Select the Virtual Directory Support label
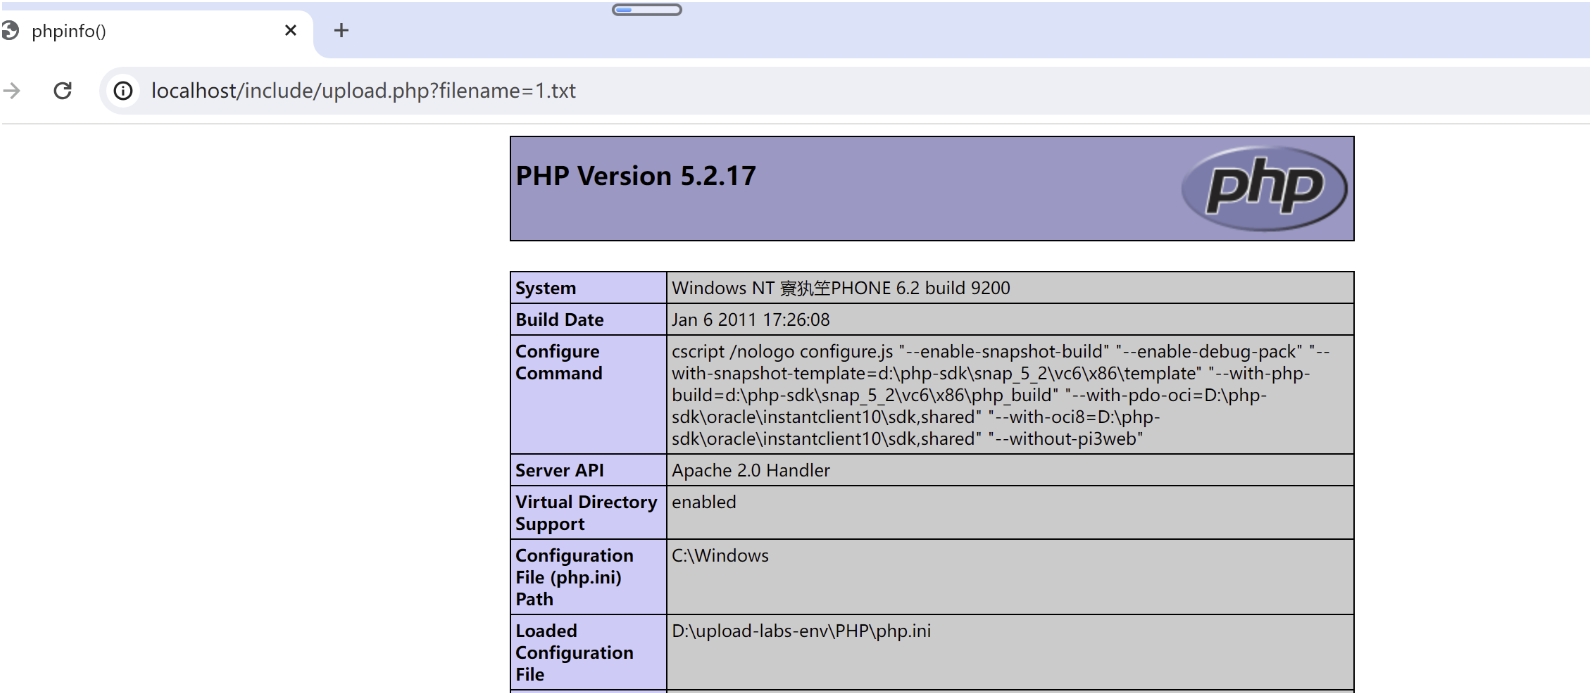 [x=586, y=513]
